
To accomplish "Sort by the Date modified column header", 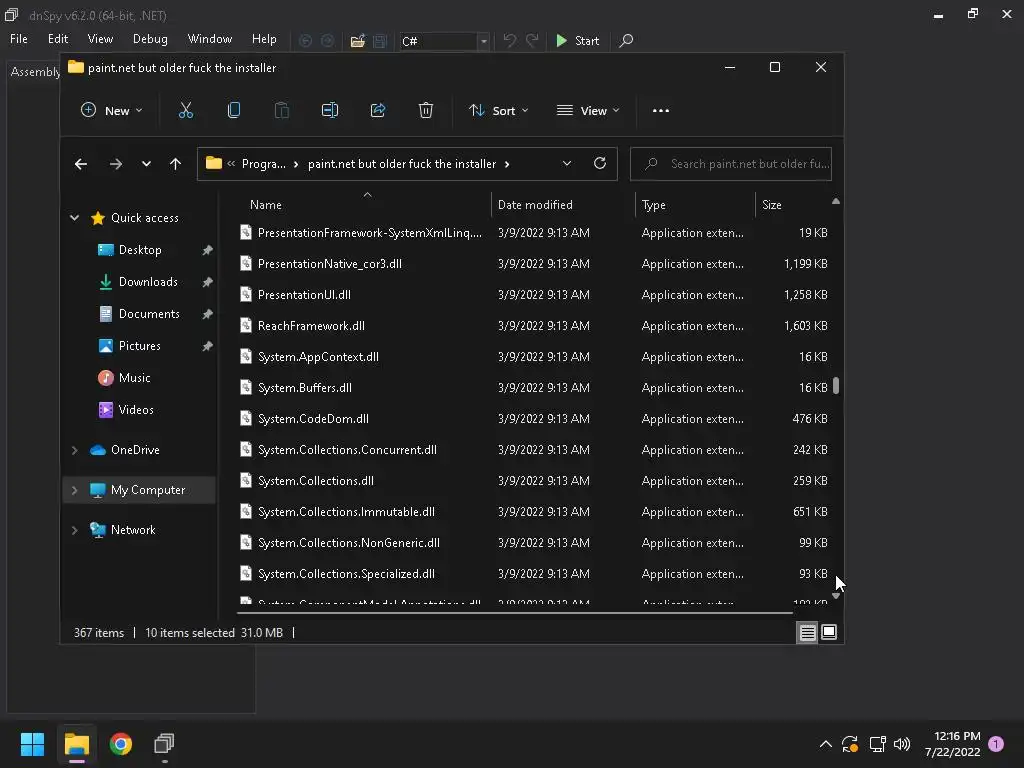I will click(x=563, y=204).
